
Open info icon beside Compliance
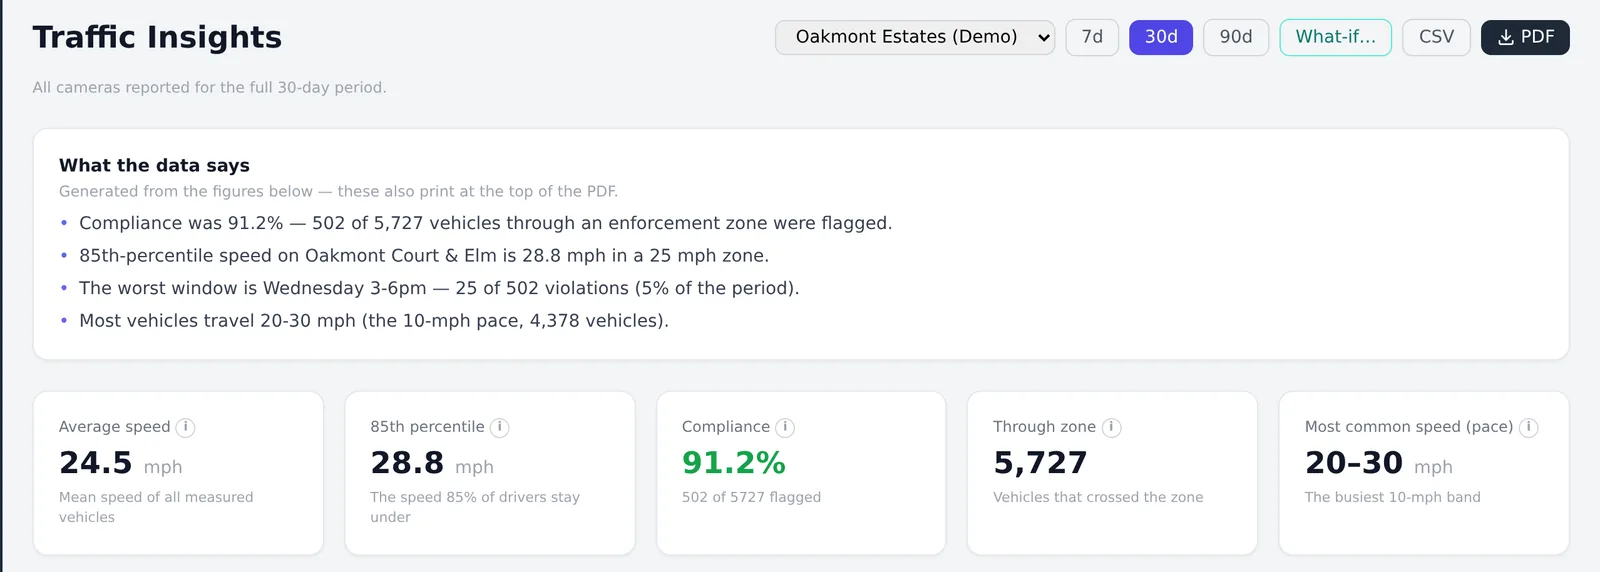click(785, 427)
